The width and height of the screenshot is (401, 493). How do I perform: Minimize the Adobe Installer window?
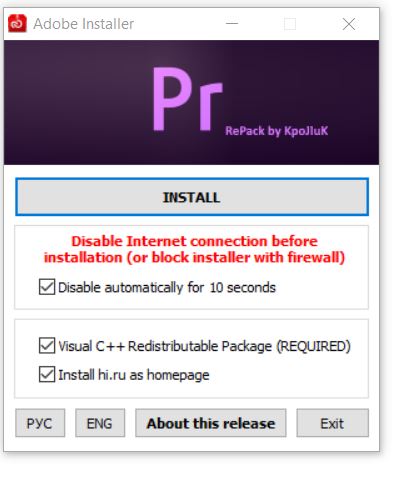tap(232, 24)
